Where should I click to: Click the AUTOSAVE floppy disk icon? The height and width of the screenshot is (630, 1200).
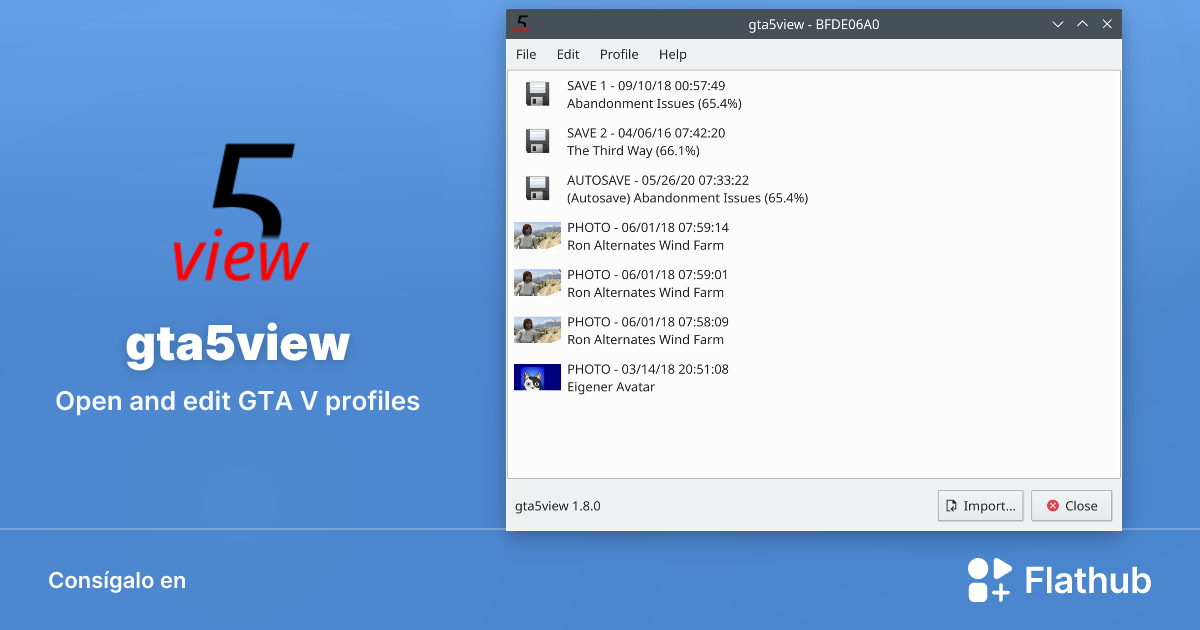pos(537,188)
